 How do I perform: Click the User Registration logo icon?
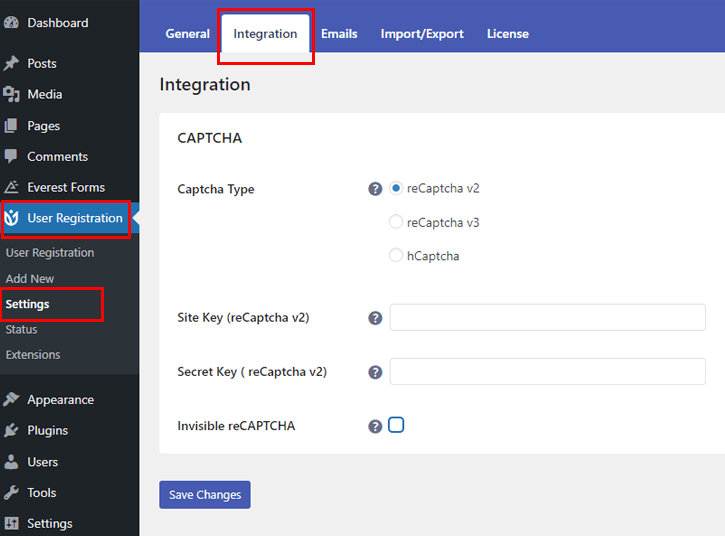(12, 218)
